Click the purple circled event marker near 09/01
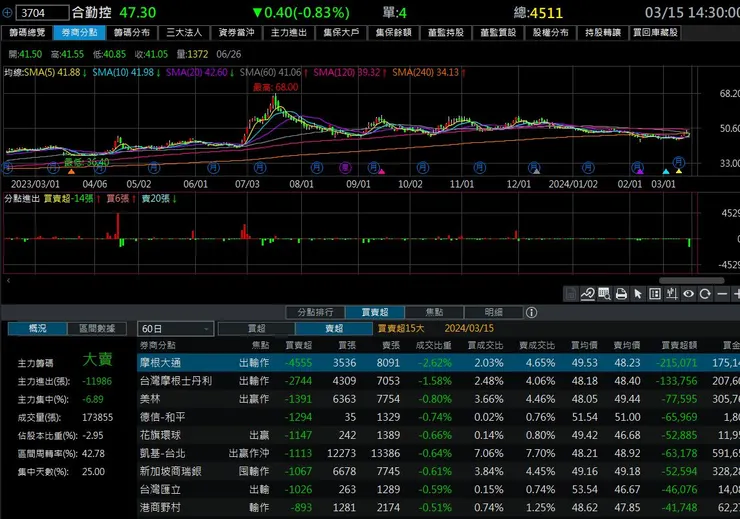 [345, 167]
